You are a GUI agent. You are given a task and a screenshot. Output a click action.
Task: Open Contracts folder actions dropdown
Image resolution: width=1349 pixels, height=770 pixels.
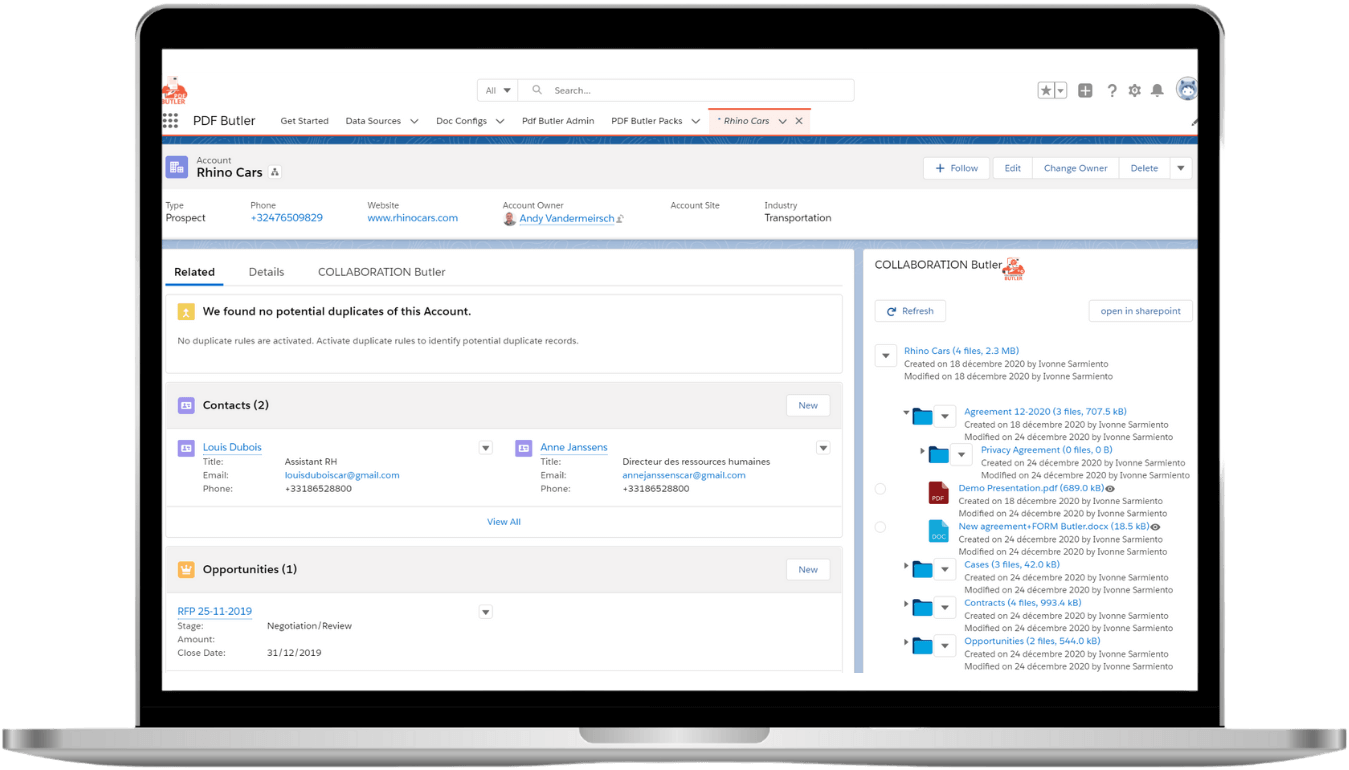point(944,608)
